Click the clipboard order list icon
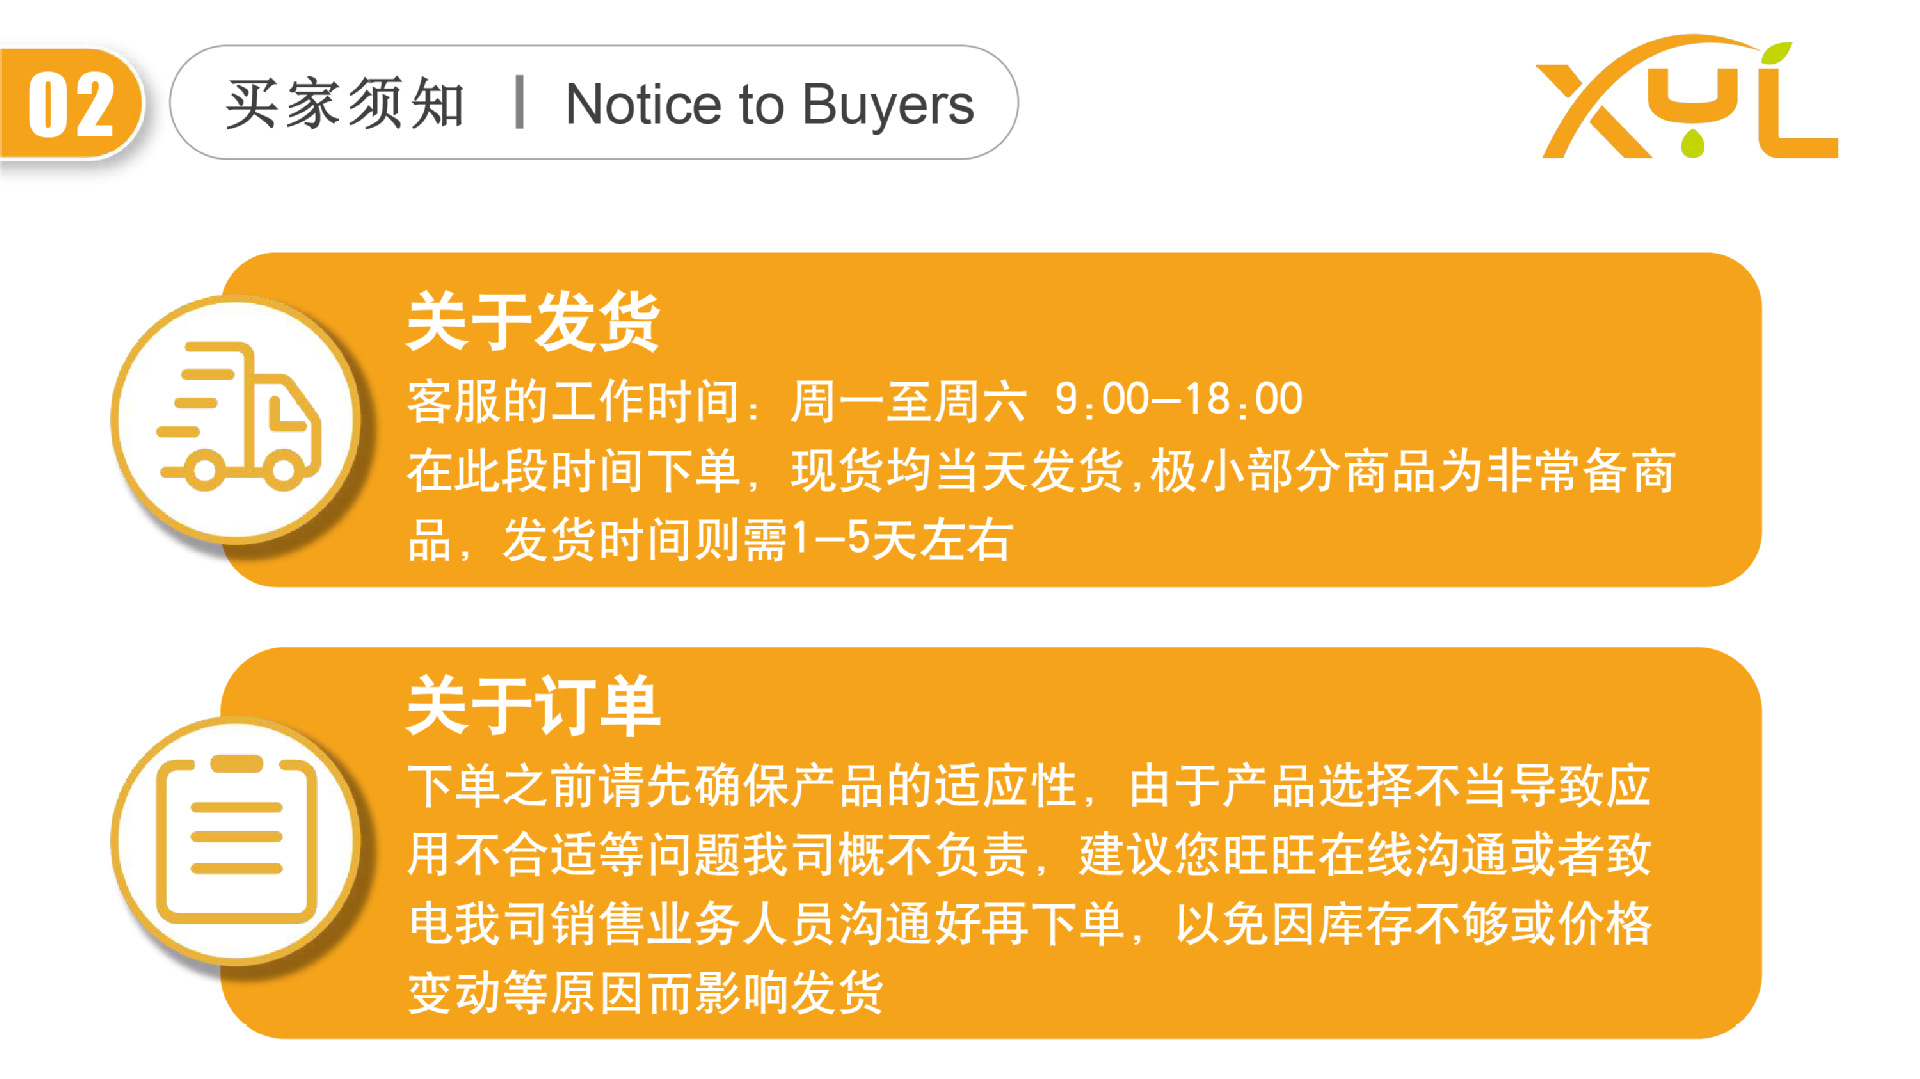This screenshot has width=1920, height=1079. pos(238,838)
